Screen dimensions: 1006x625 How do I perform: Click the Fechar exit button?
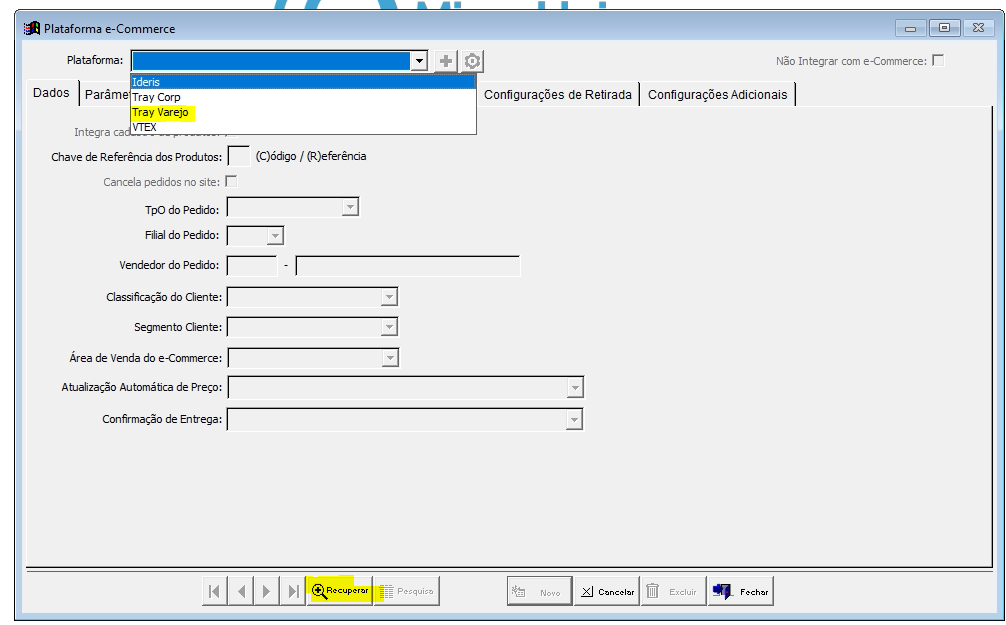pos(740,591)
